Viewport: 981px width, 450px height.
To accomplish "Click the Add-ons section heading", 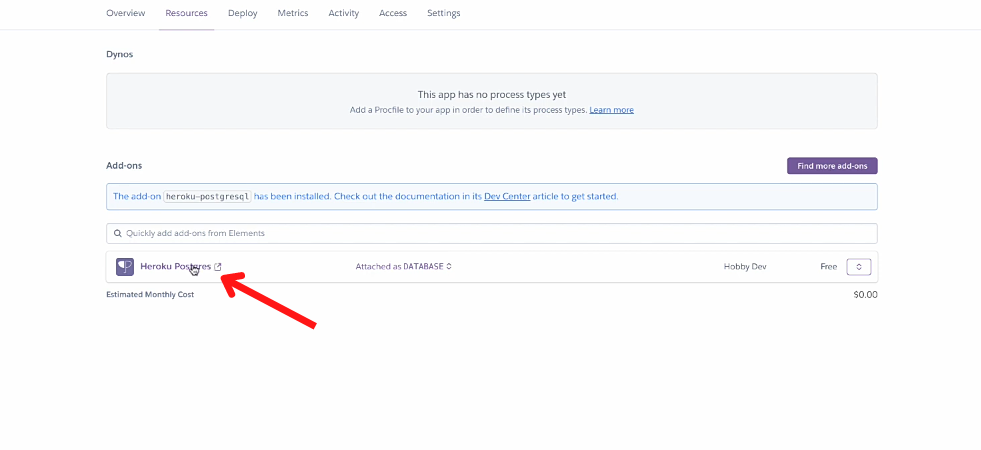I will (124, 166).
